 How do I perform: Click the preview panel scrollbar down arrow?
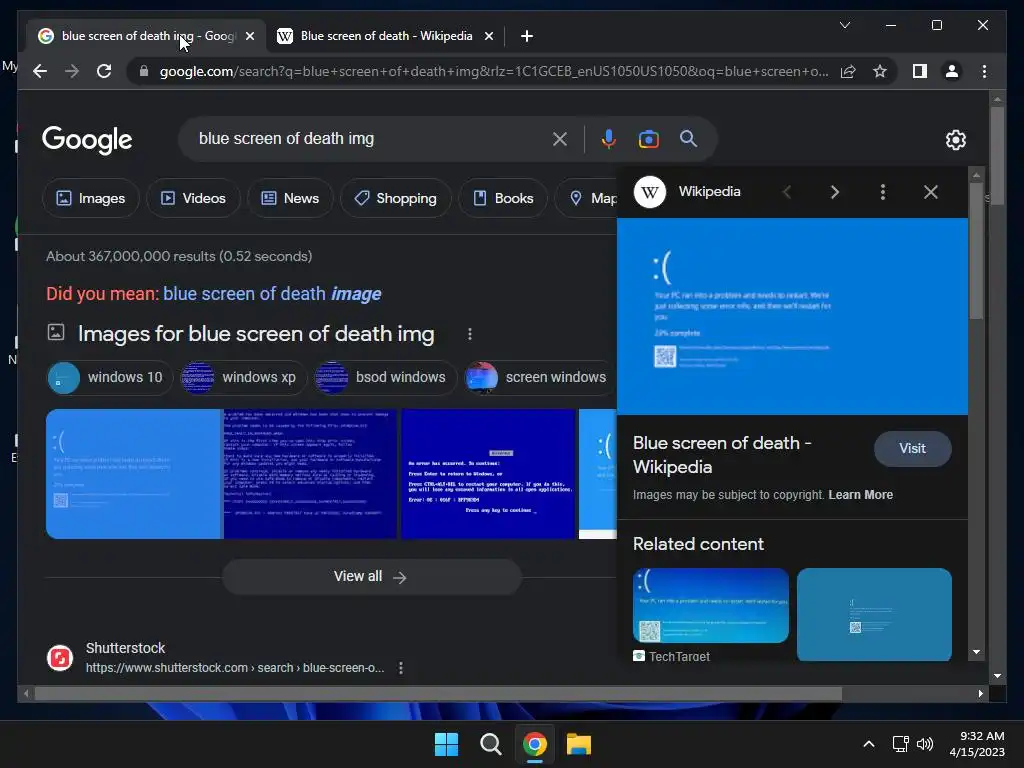(976, 652)
